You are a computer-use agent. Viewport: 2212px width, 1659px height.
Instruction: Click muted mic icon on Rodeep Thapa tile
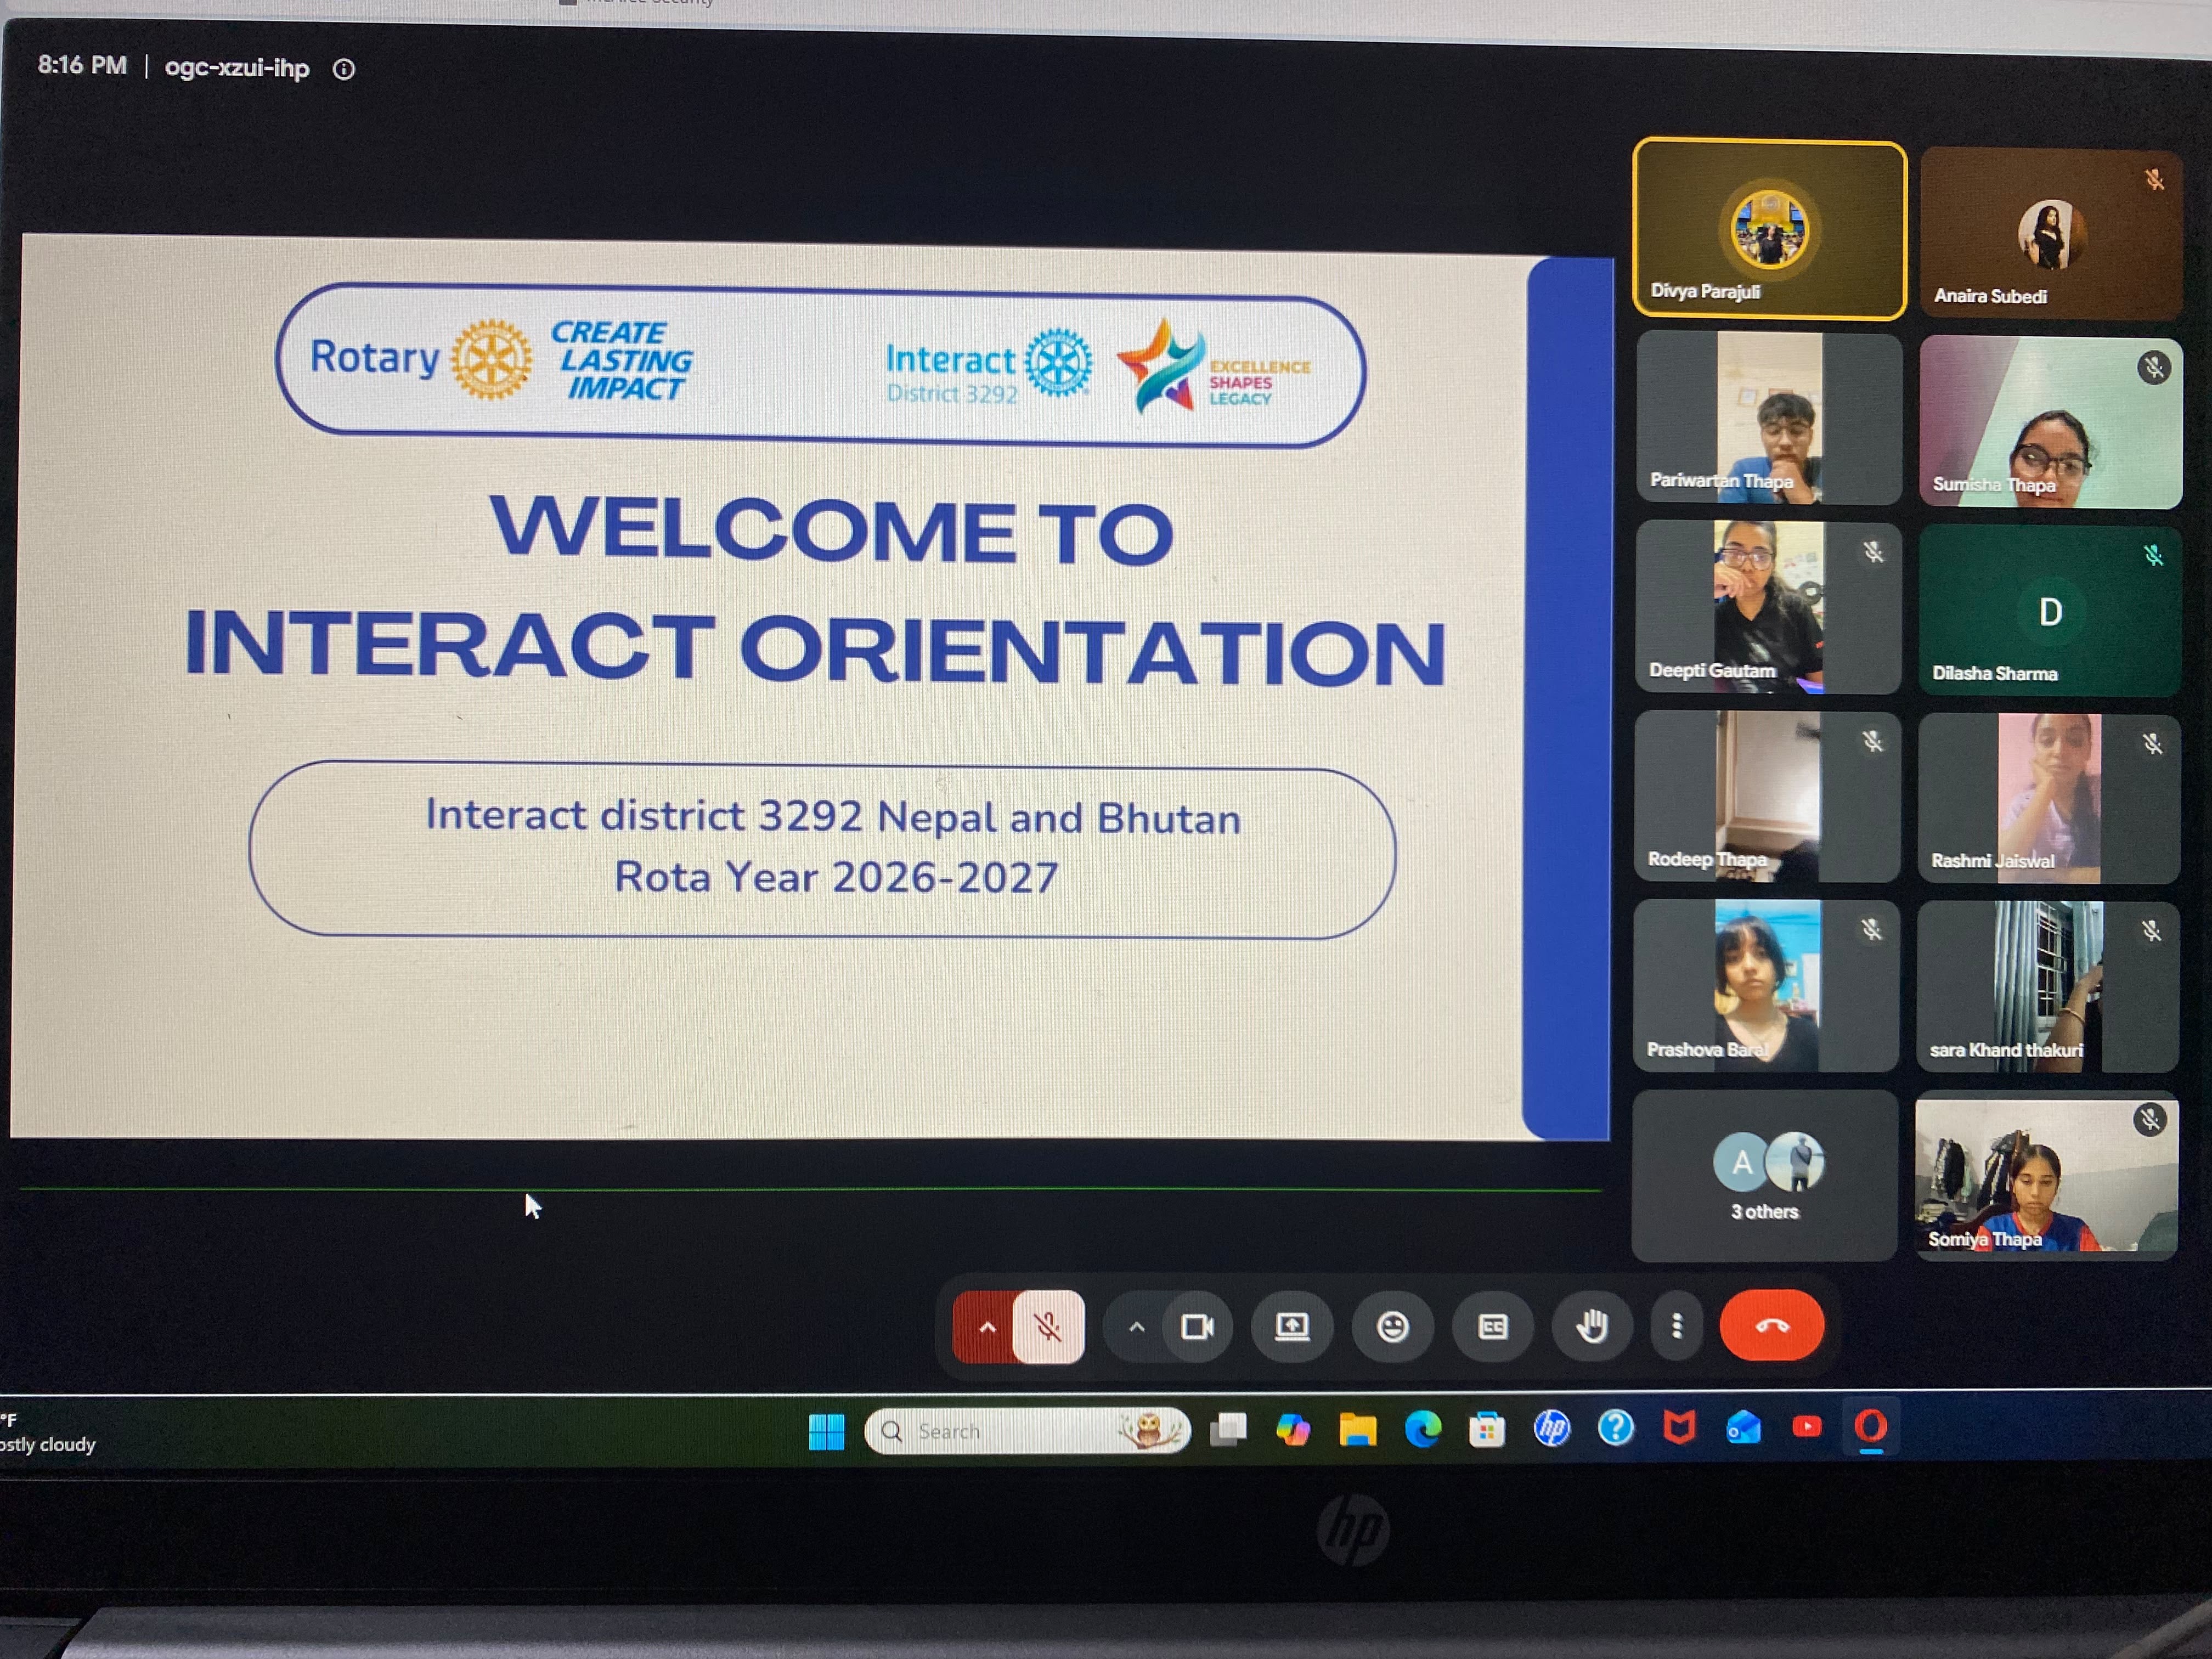click(1872, 741)
